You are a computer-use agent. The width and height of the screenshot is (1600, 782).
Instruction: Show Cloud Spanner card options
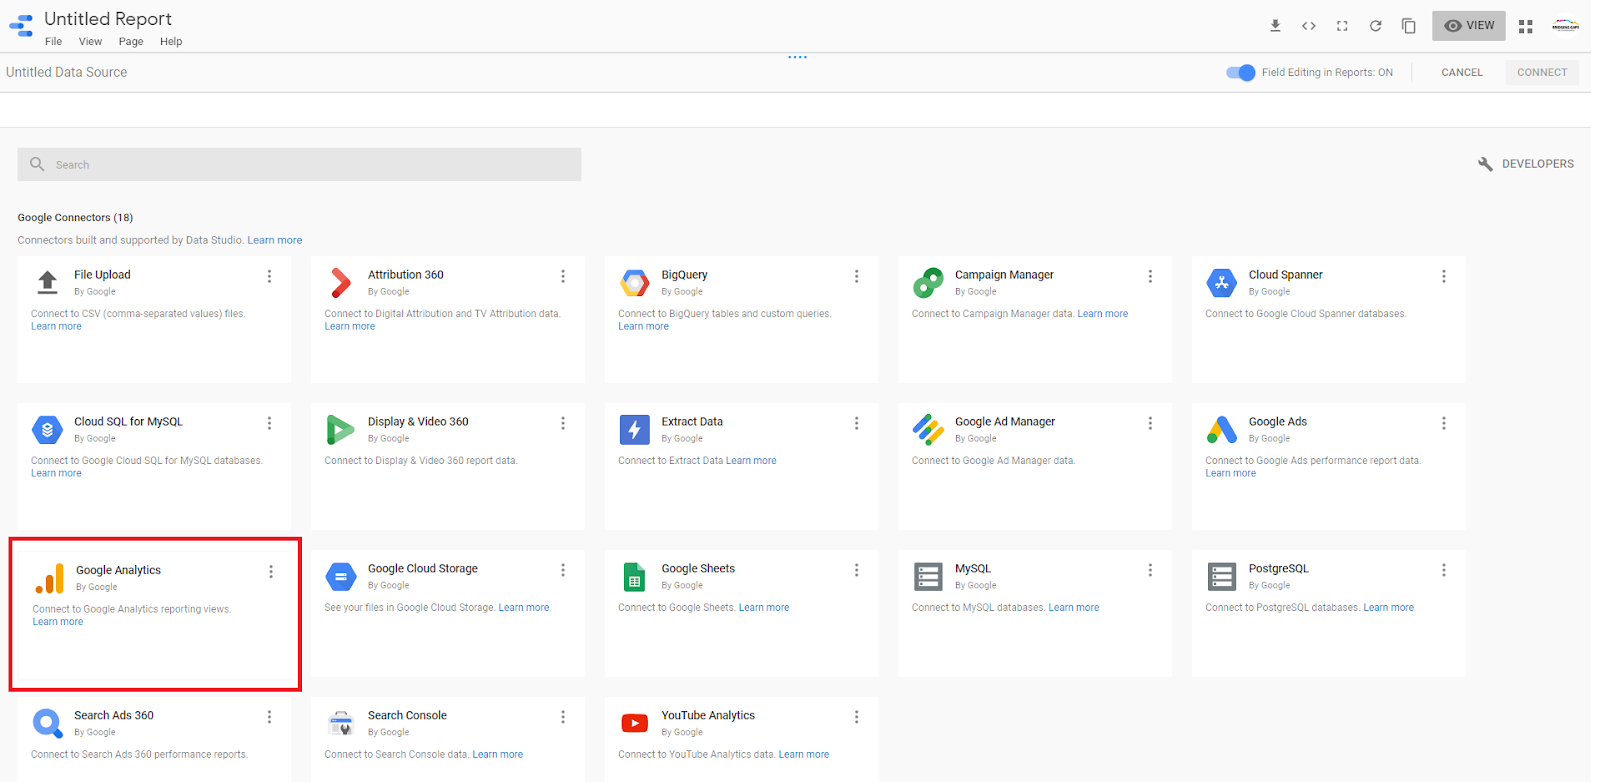pos(1444,276)
